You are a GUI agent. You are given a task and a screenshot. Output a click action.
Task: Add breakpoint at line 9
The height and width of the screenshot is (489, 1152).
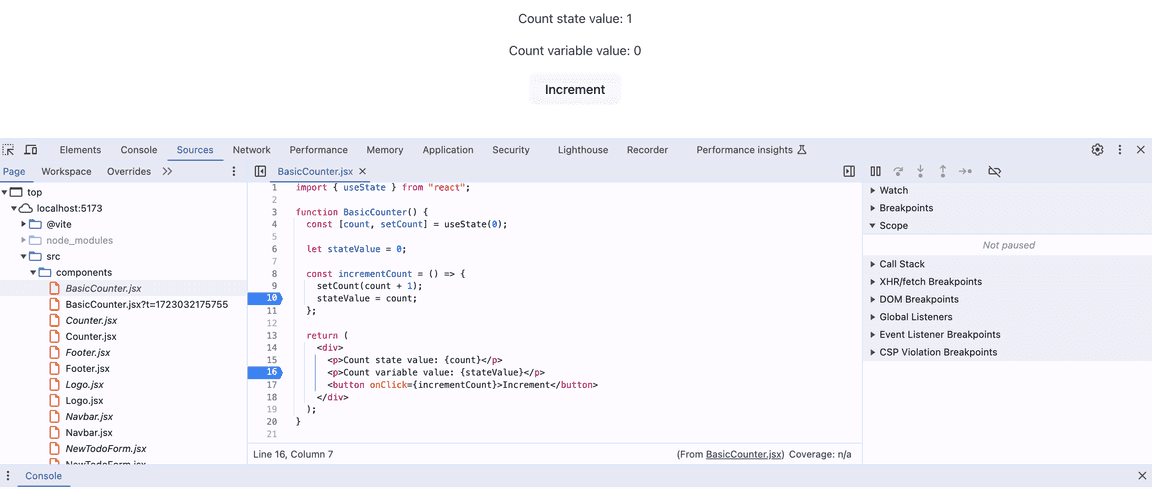273,286
